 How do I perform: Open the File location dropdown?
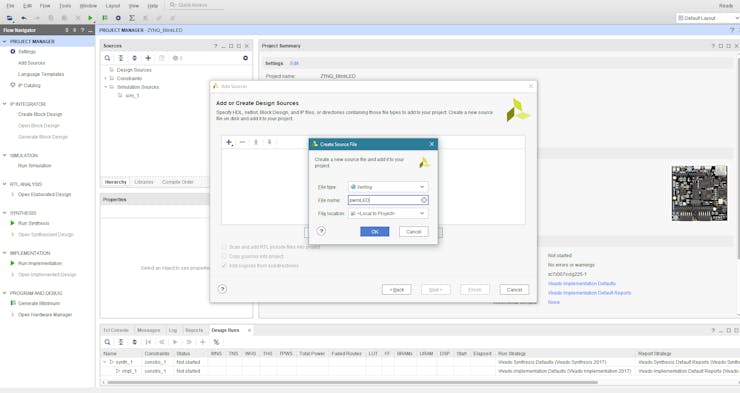click(x=388, y=213)
